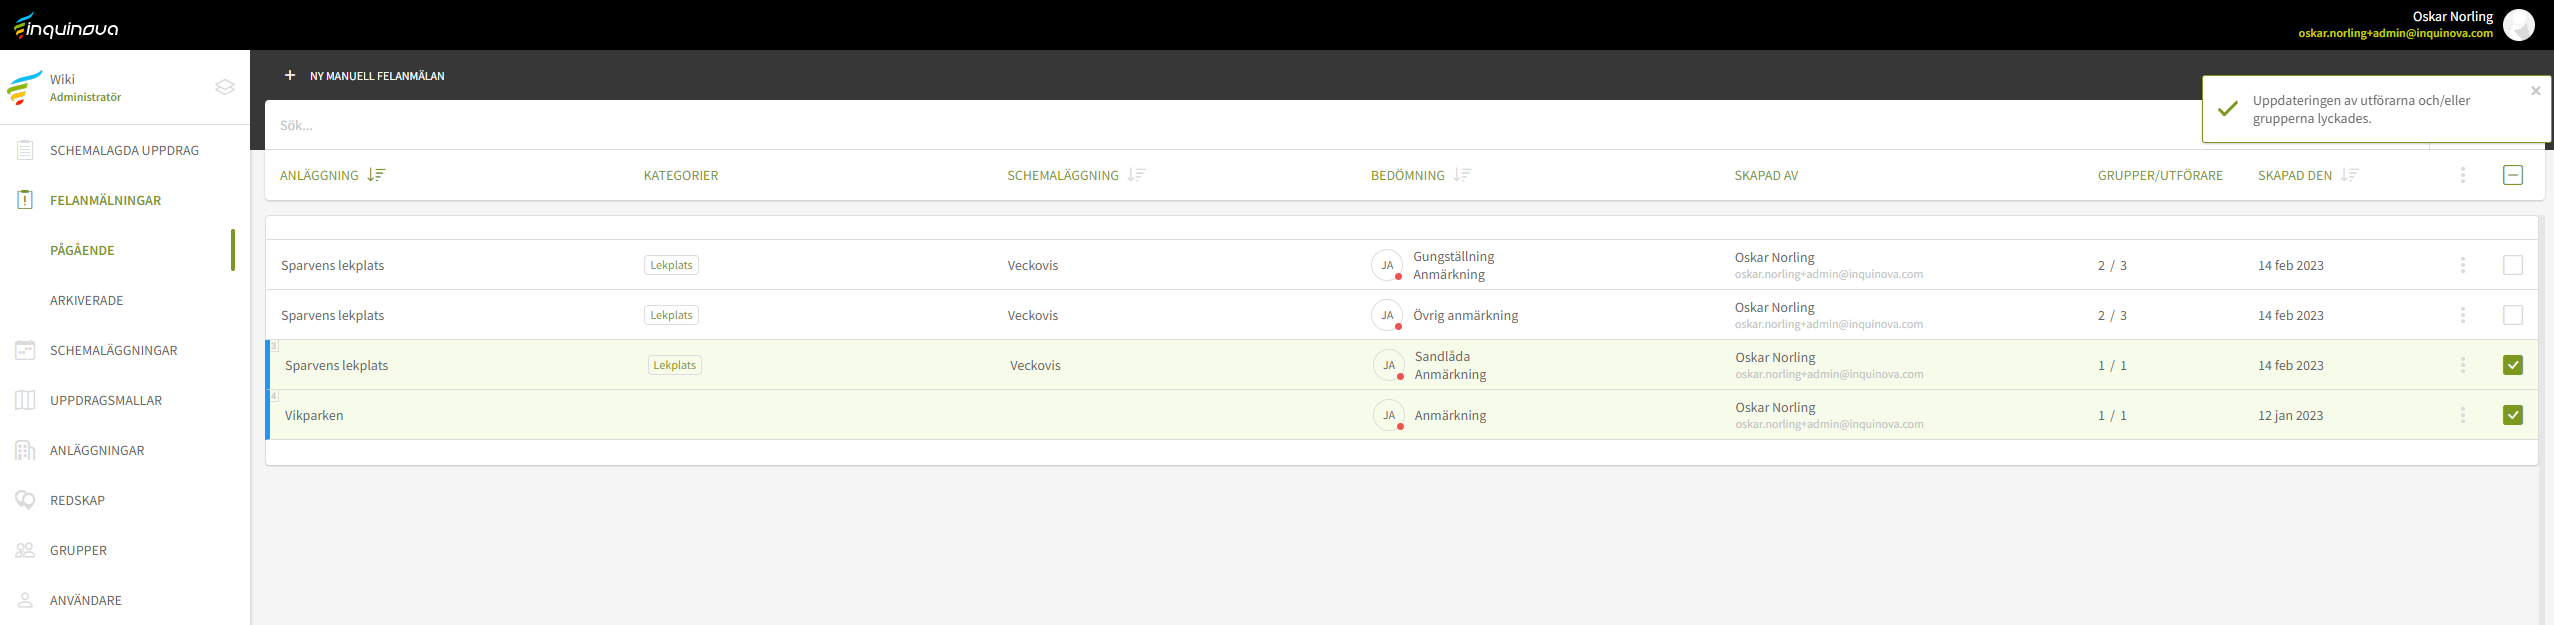The image size is (2554, 625).
Task: Open the user profile avatar
Action: (2518, 25)
